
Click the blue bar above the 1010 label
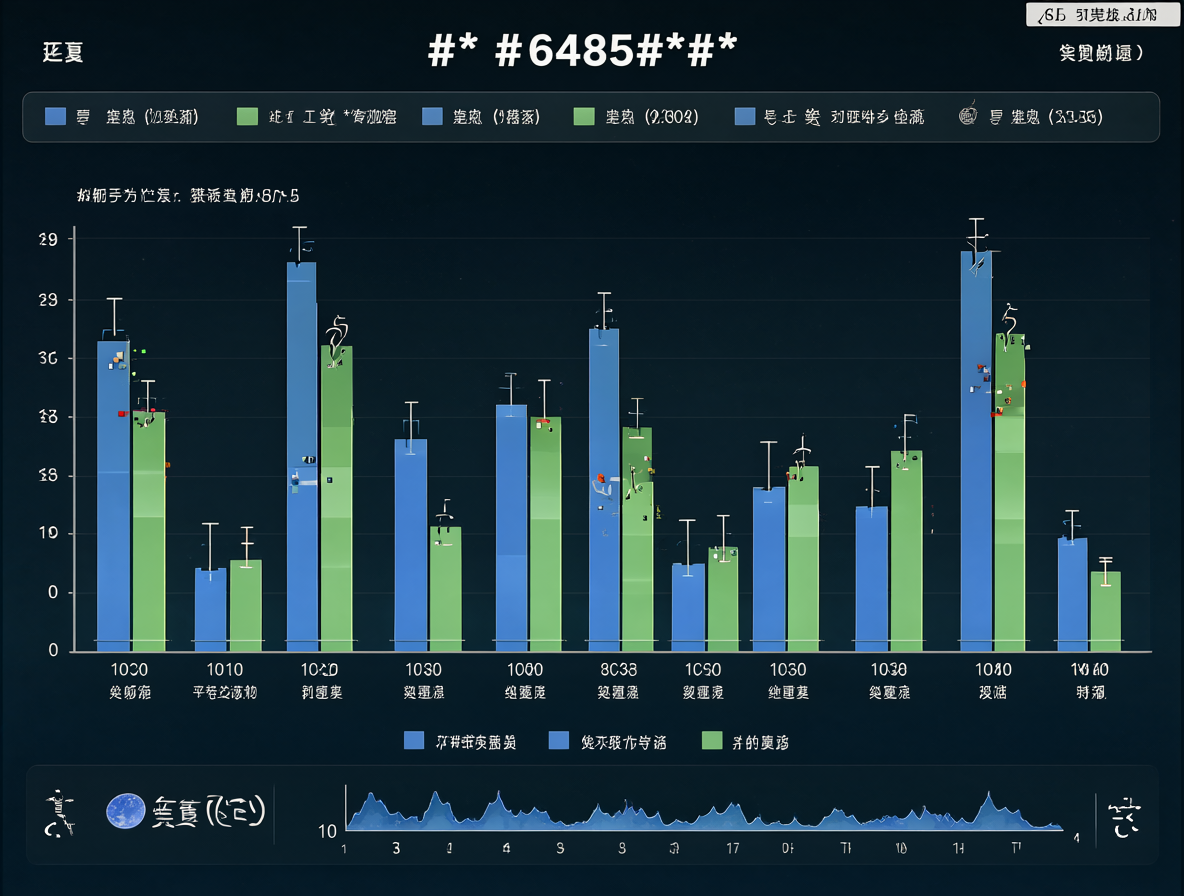[x=211, y=610]
